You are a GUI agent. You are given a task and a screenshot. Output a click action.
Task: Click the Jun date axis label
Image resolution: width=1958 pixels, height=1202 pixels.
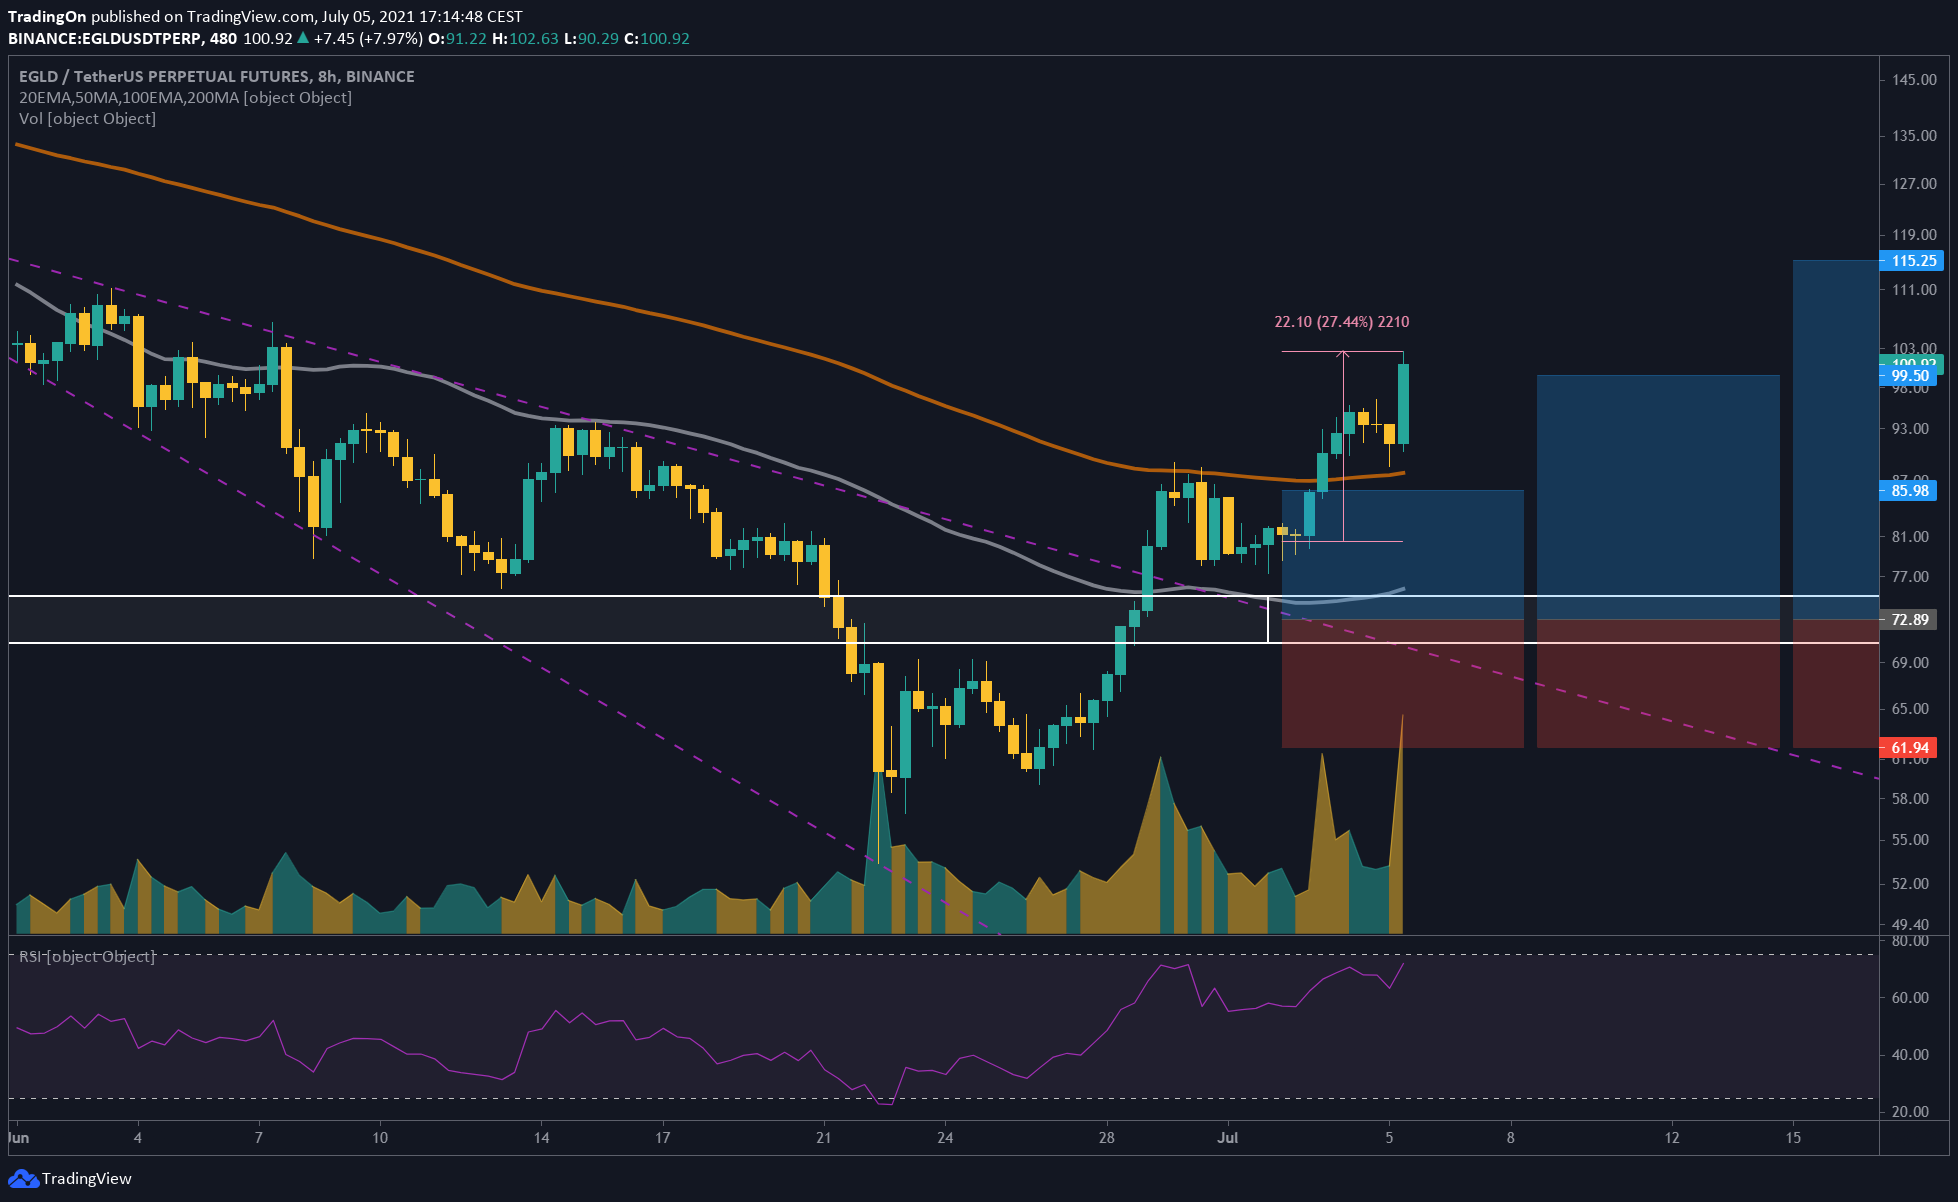click(19, 1138)
